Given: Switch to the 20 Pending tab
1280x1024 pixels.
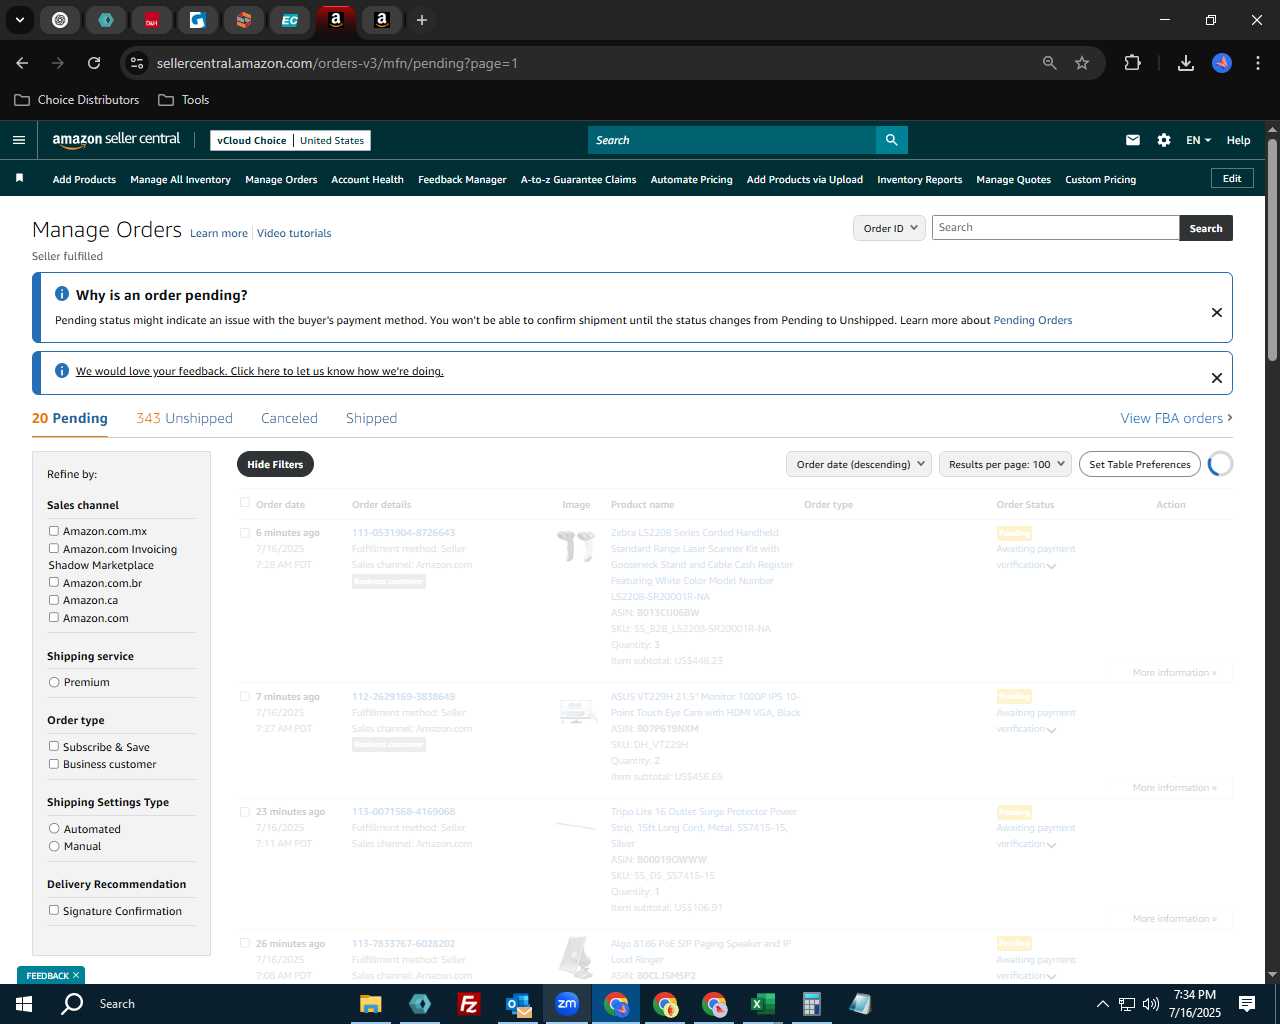Looking at the screenshot, I should 70,418.
